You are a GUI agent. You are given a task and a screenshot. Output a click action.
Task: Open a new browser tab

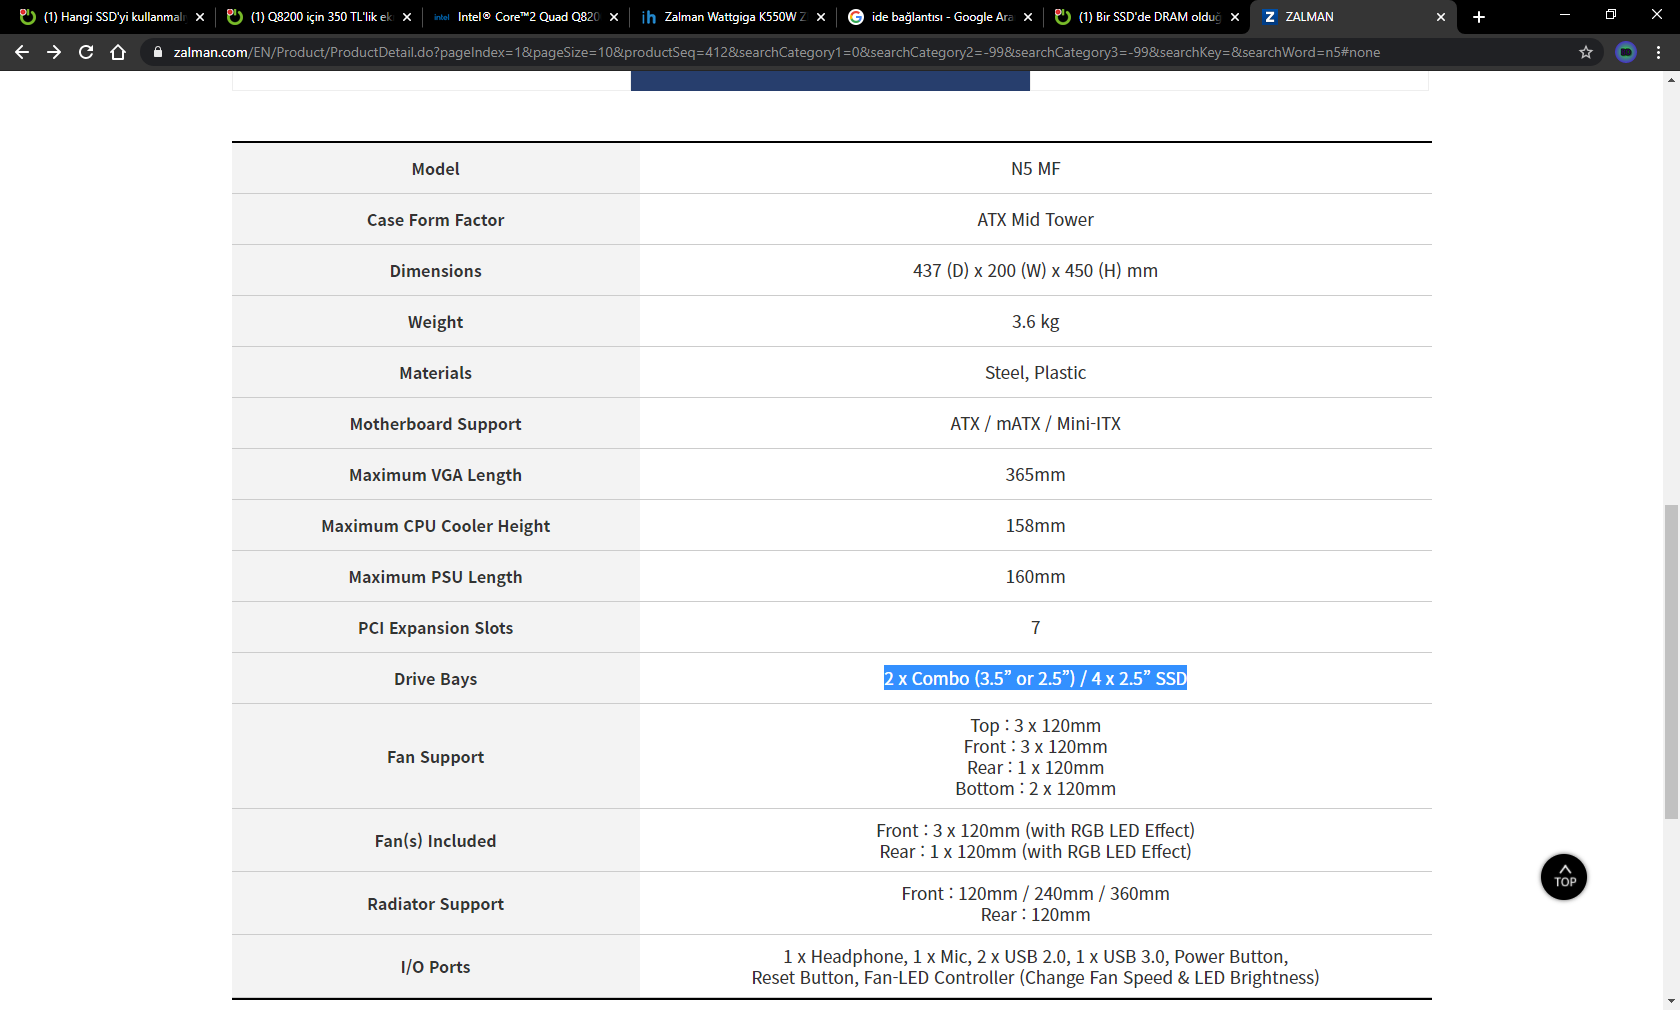[1479, 17]
